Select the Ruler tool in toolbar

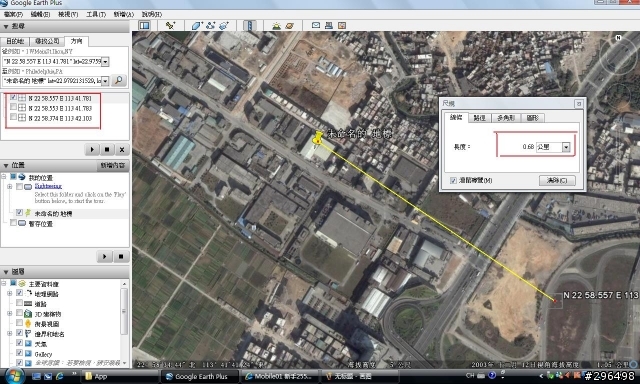249,25
